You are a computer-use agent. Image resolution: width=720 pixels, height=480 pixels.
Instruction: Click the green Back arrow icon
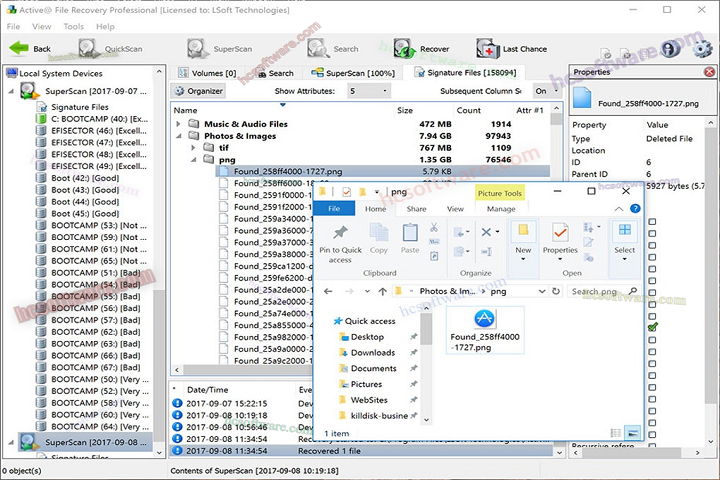click(x=19, y=48)
